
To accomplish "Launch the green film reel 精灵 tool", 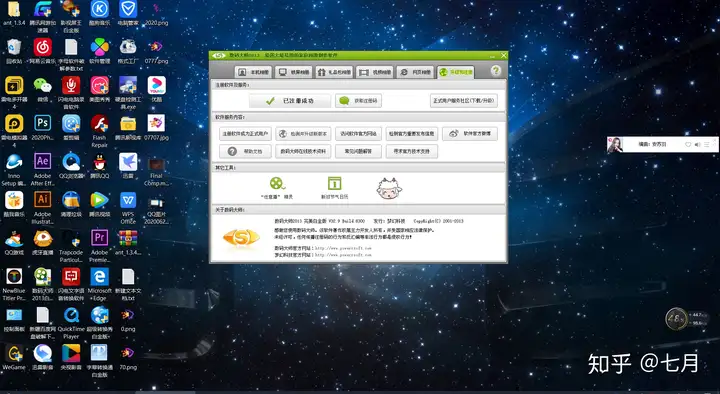I will (277, 184).
